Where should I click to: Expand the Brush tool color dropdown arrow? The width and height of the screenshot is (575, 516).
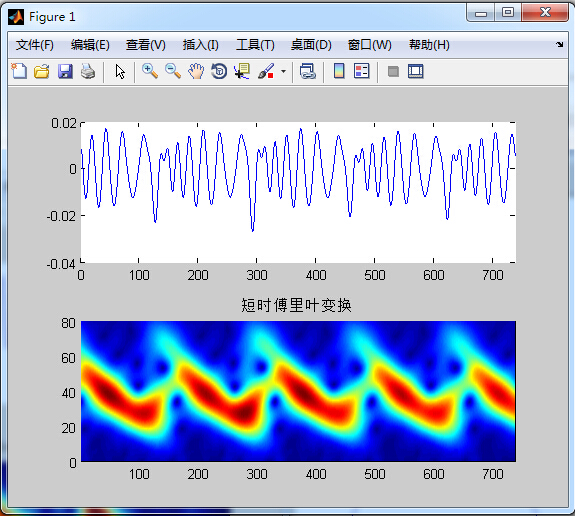click(283, 72)
